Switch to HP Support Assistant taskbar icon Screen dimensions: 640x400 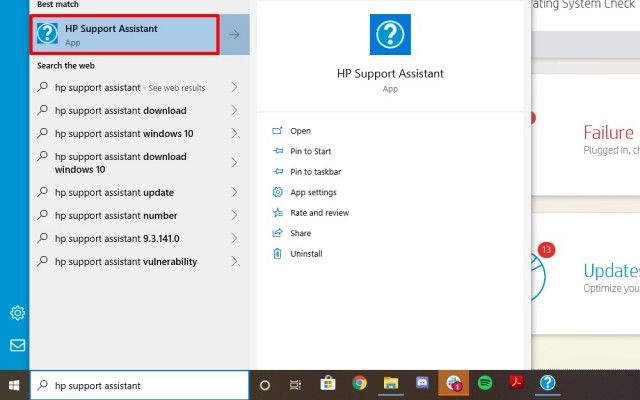pyautogui.click(x=548, y=383)
